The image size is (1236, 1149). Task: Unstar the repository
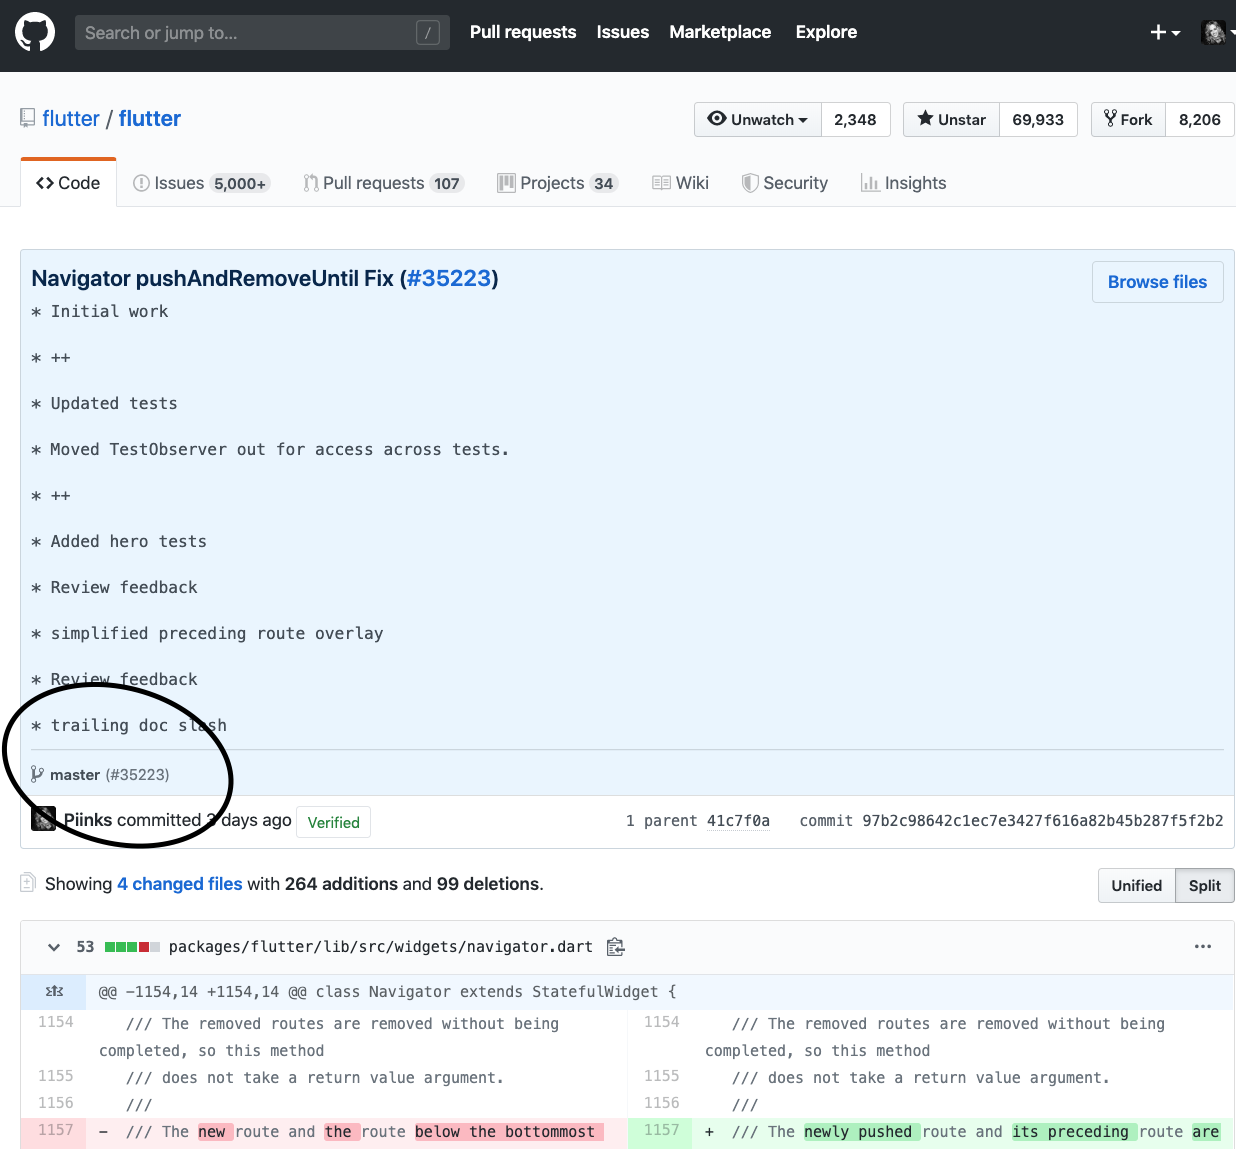952,119
